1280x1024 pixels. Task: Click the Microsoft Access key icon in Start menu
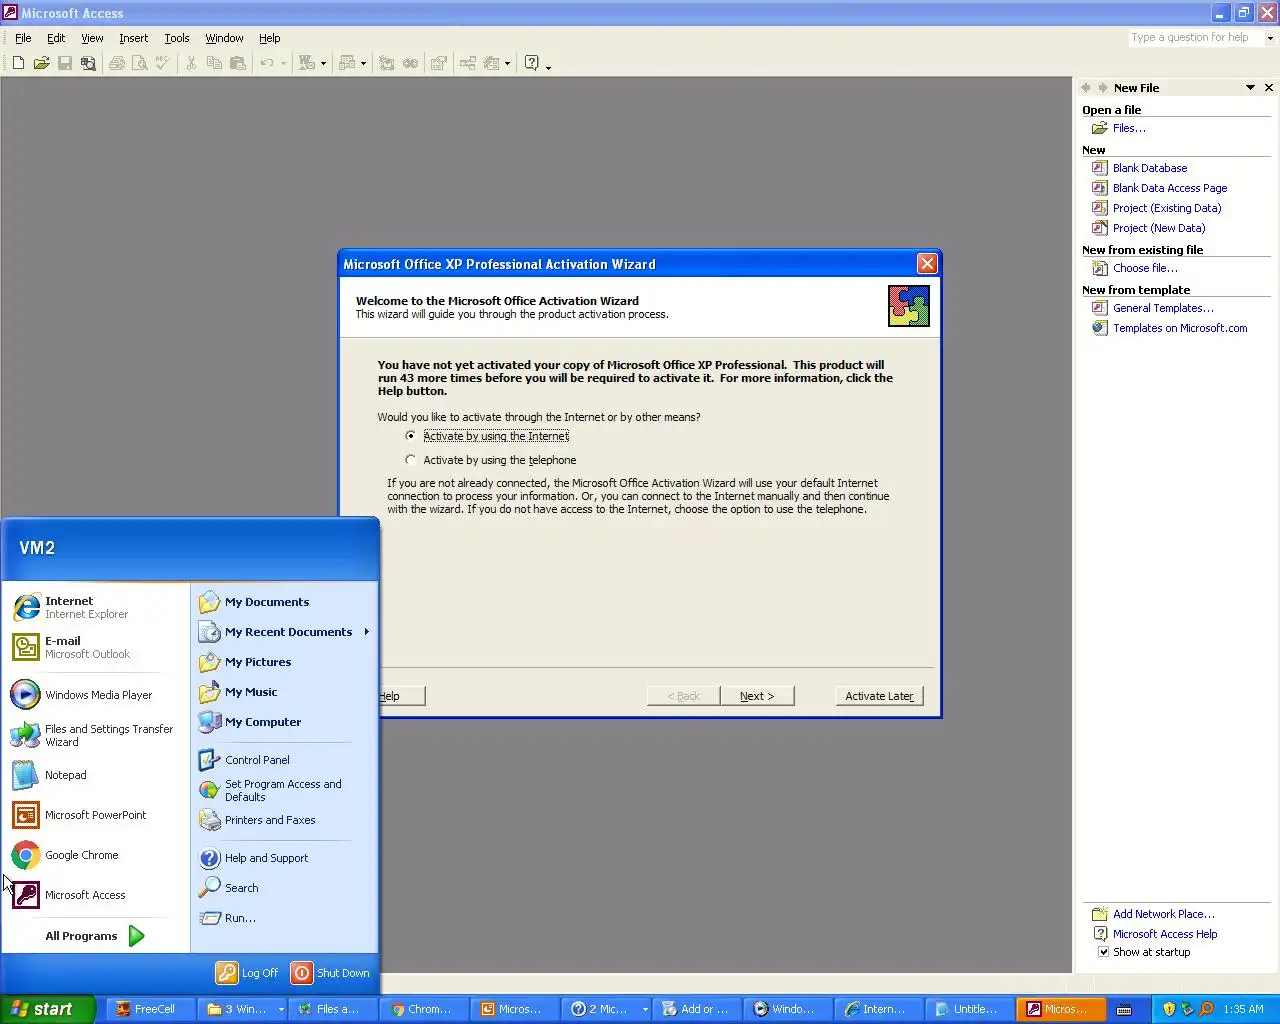pyautogui.click(x=26, y=895)
